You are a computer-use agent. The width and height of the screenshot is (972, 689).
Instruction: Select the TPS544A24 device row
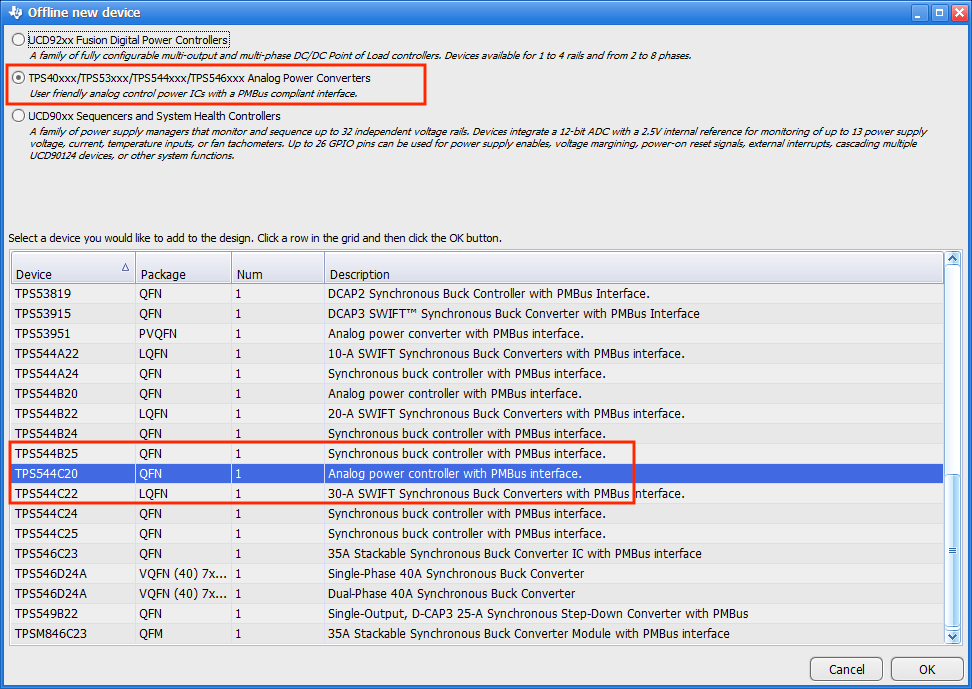coord(477,373)
